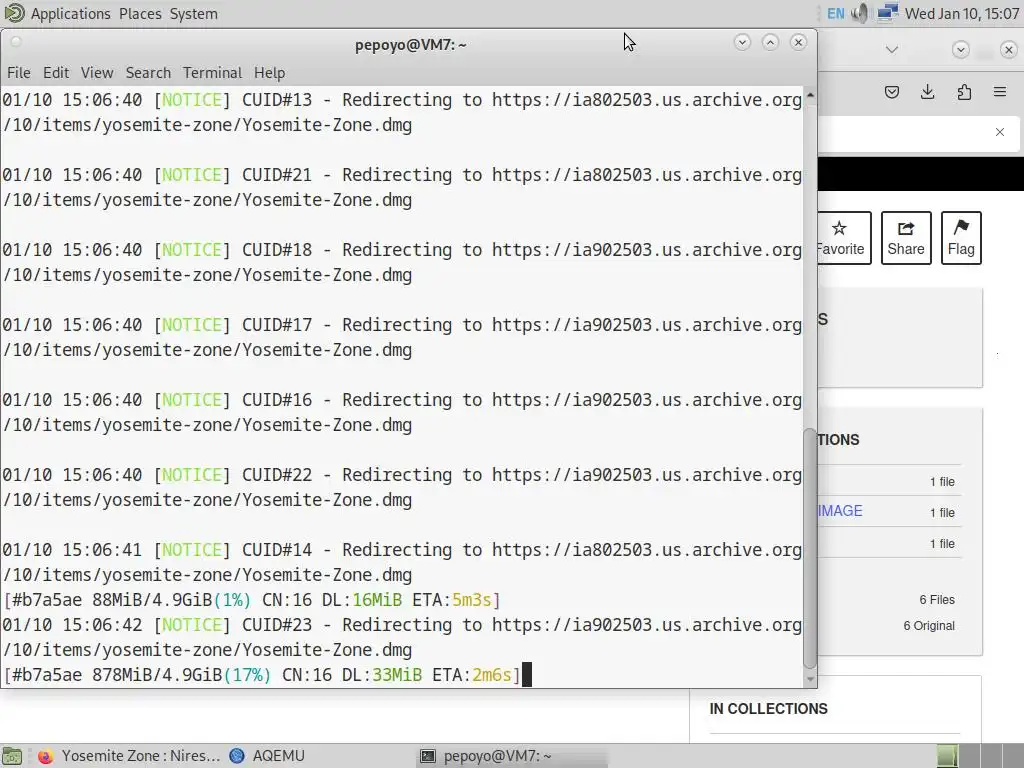Open the terminal Search menu
The width and height of the screenshot is (1024, 768).
tap(148, 72)
